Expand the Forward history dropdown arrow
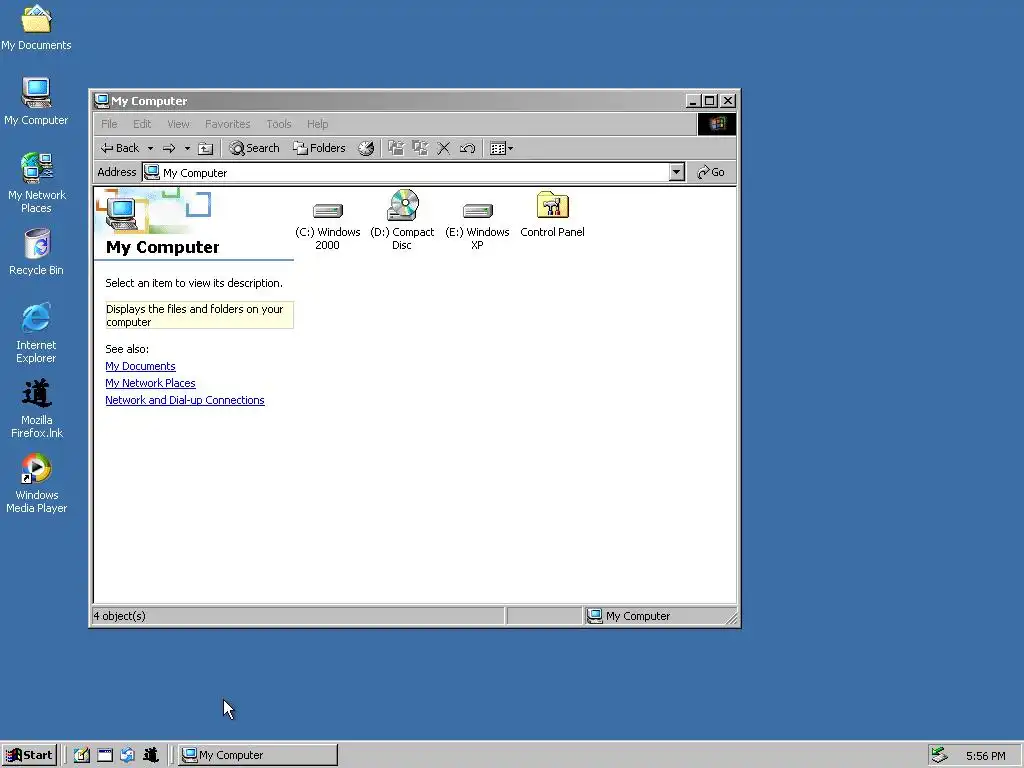This screenshot has width=1024, height=768. click(x=187, y=148)
